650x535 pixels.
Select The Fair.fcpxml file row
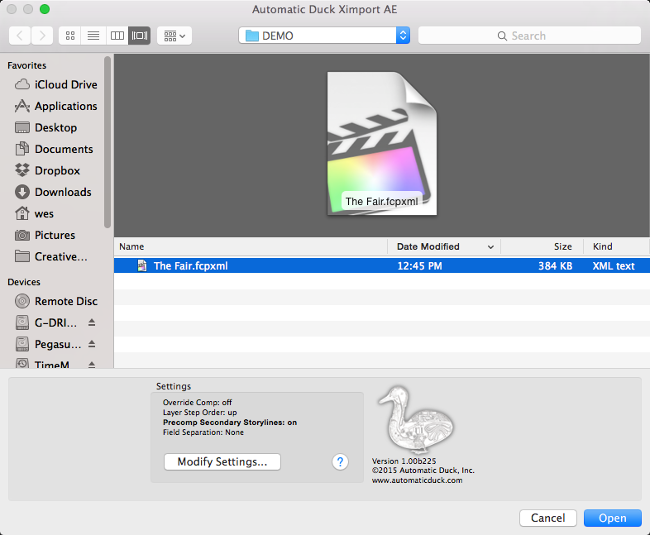(382, 266)
